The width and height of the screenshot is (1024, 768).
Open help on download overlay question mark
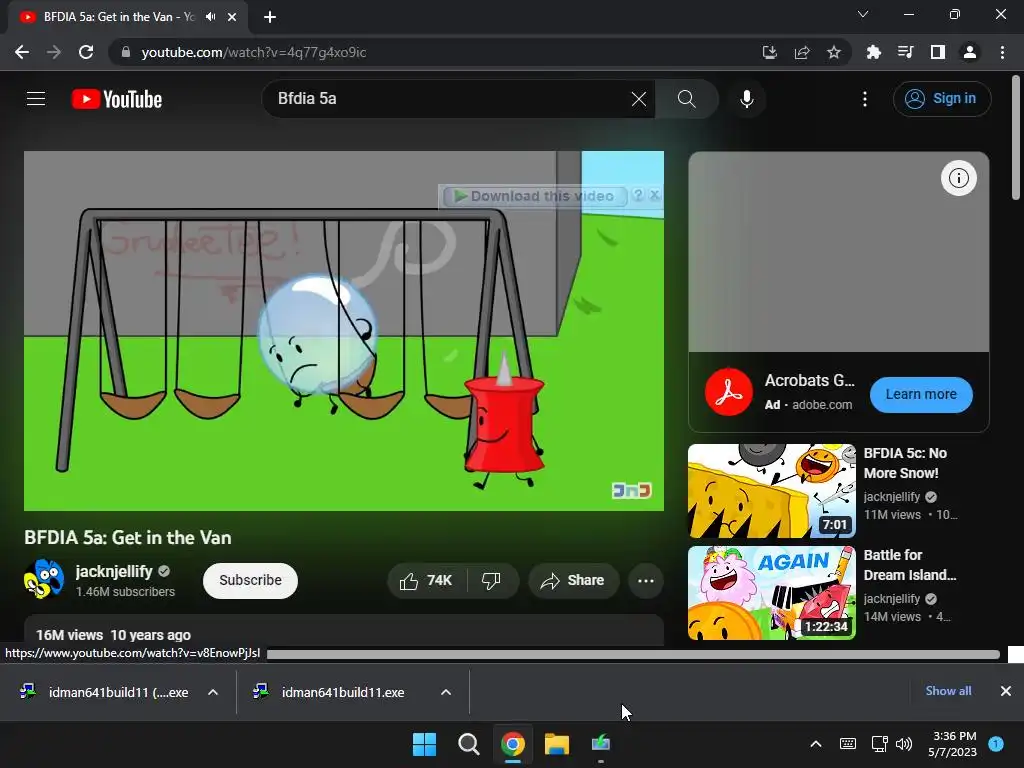(x=638, y=195)
